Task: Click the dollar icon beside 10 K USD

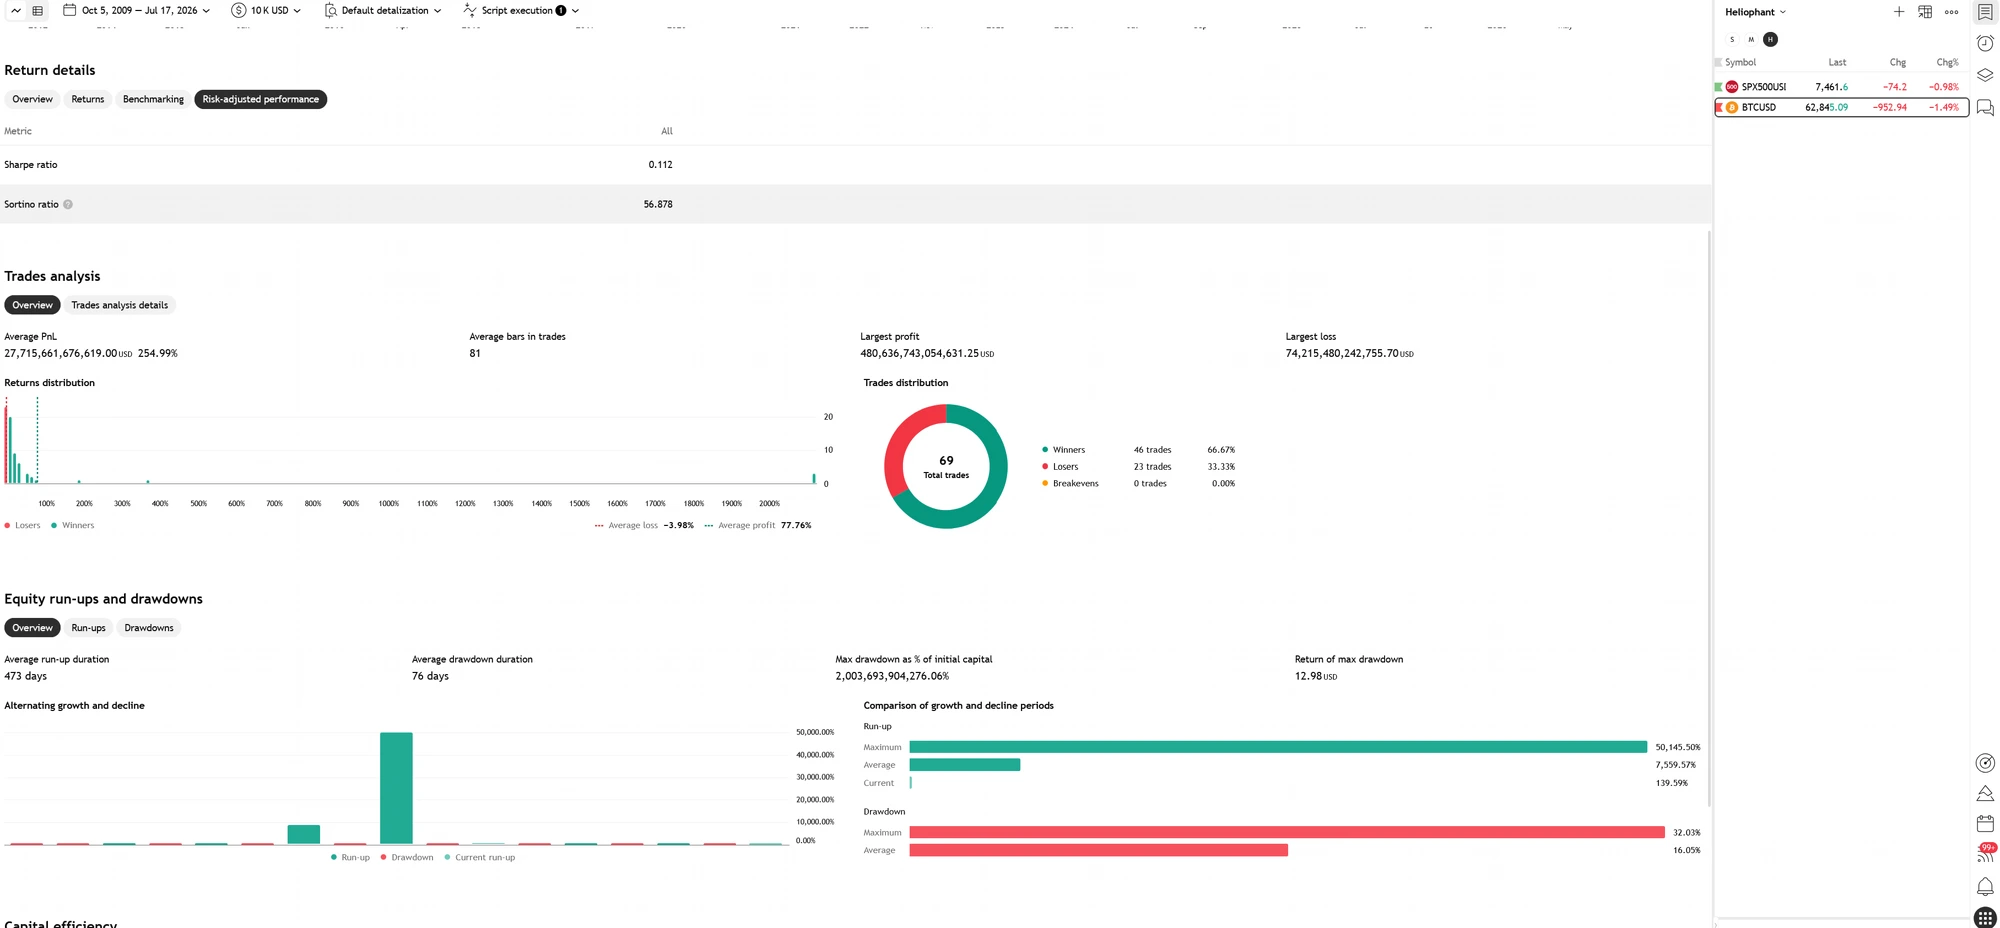Action: (238, 10)
